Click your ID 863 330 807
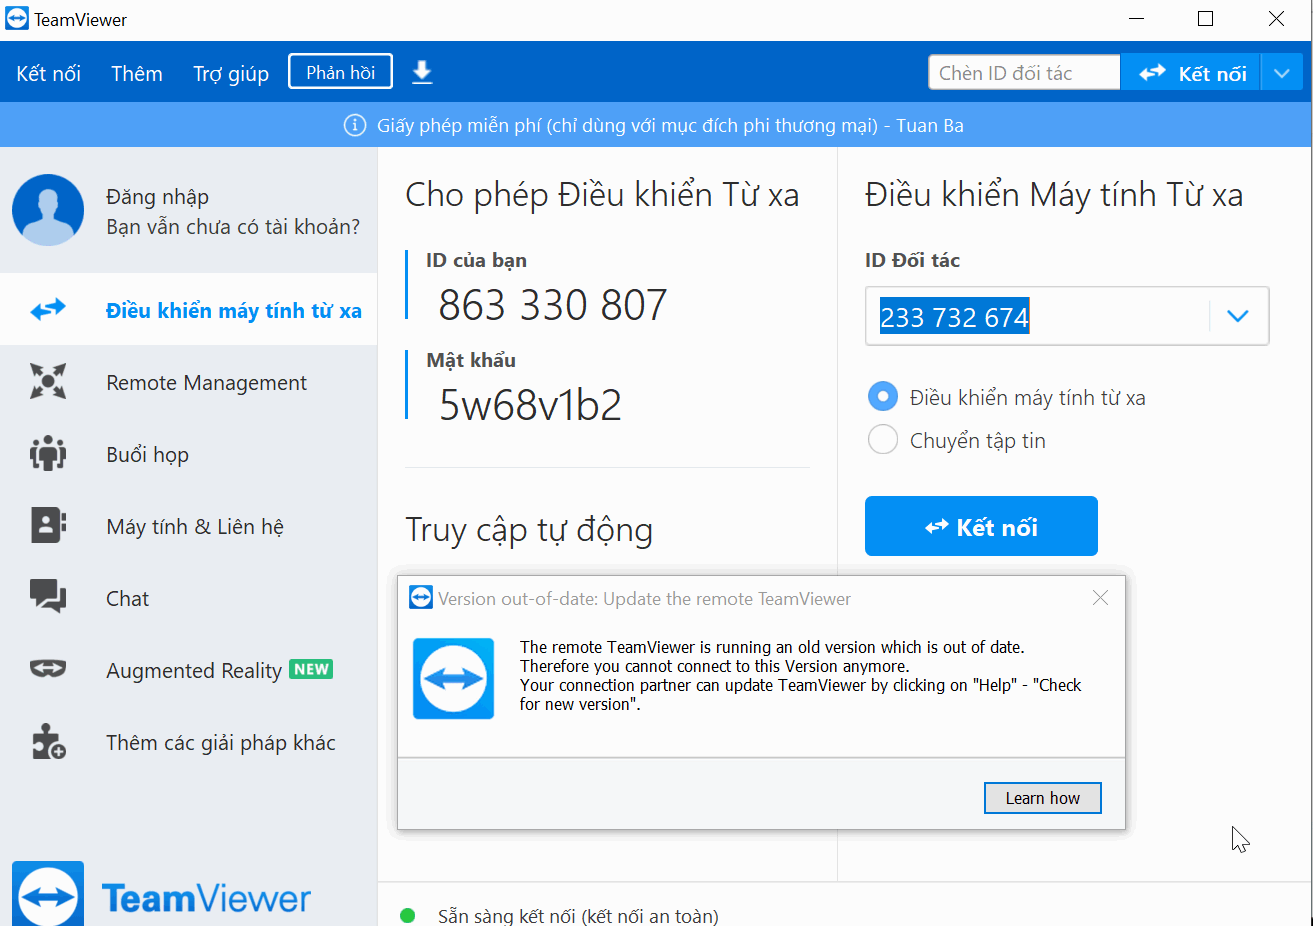 click(x=552, y=305)
